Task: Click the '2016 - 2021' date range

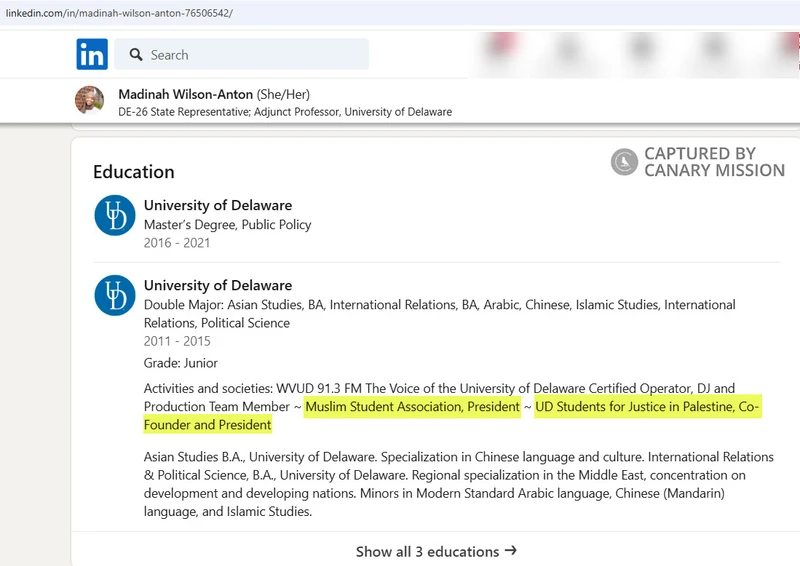Action: click(x=177, y=243)
